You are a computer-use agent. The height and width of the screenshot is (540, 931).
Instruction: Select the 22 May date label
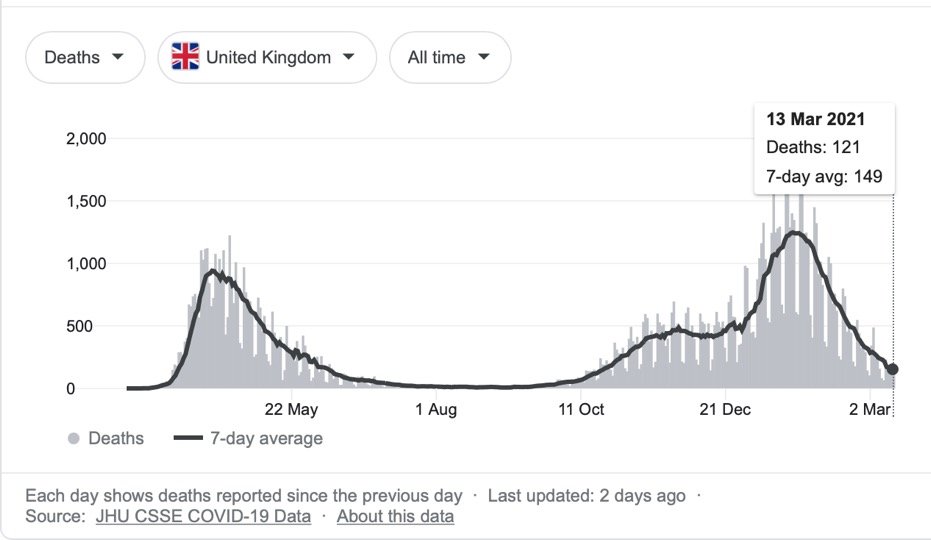coord(291,410)
